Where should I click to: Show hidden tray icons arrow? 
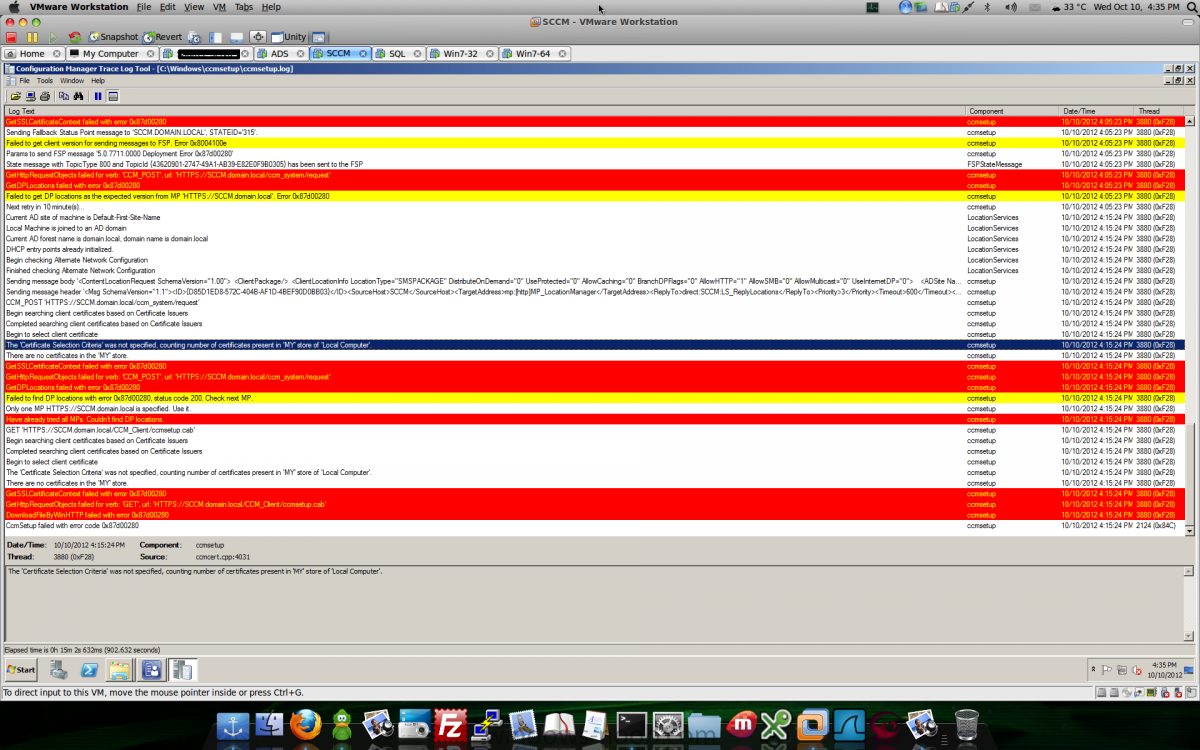point(1093,670)
